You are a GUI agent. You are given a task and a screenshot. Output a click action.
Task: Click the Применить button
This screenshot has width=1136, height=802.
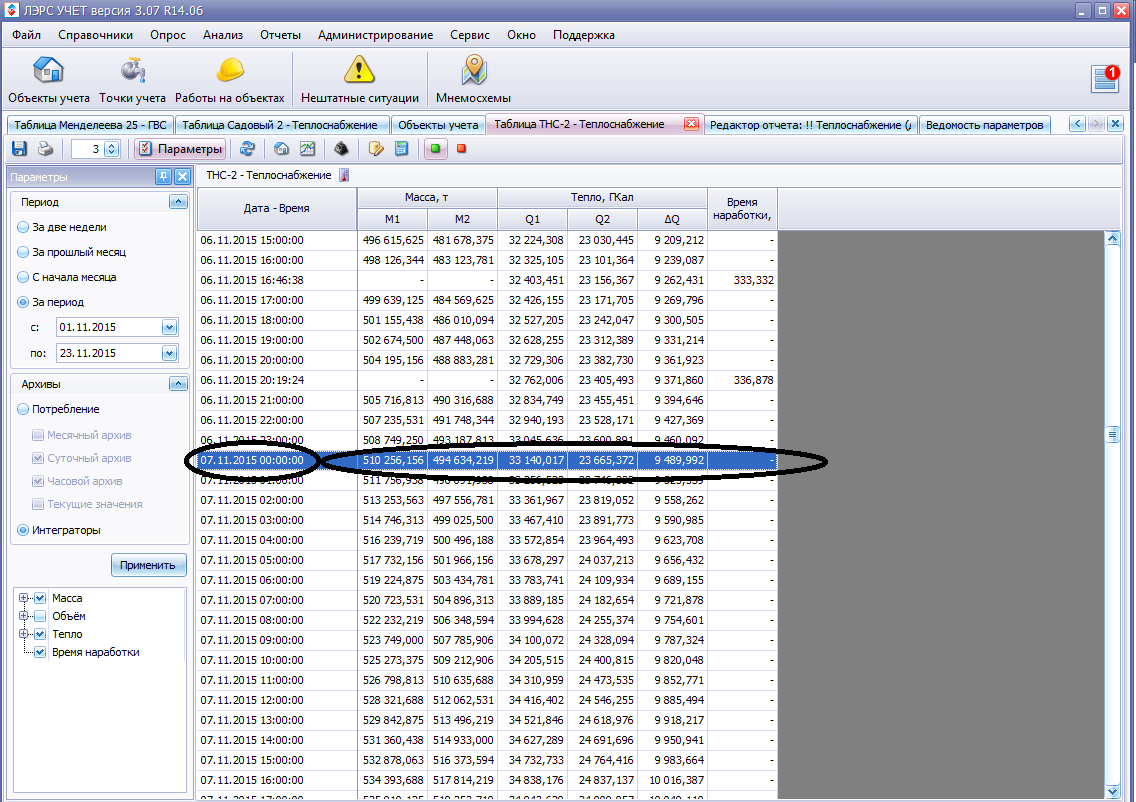click(x=148, y=565)
